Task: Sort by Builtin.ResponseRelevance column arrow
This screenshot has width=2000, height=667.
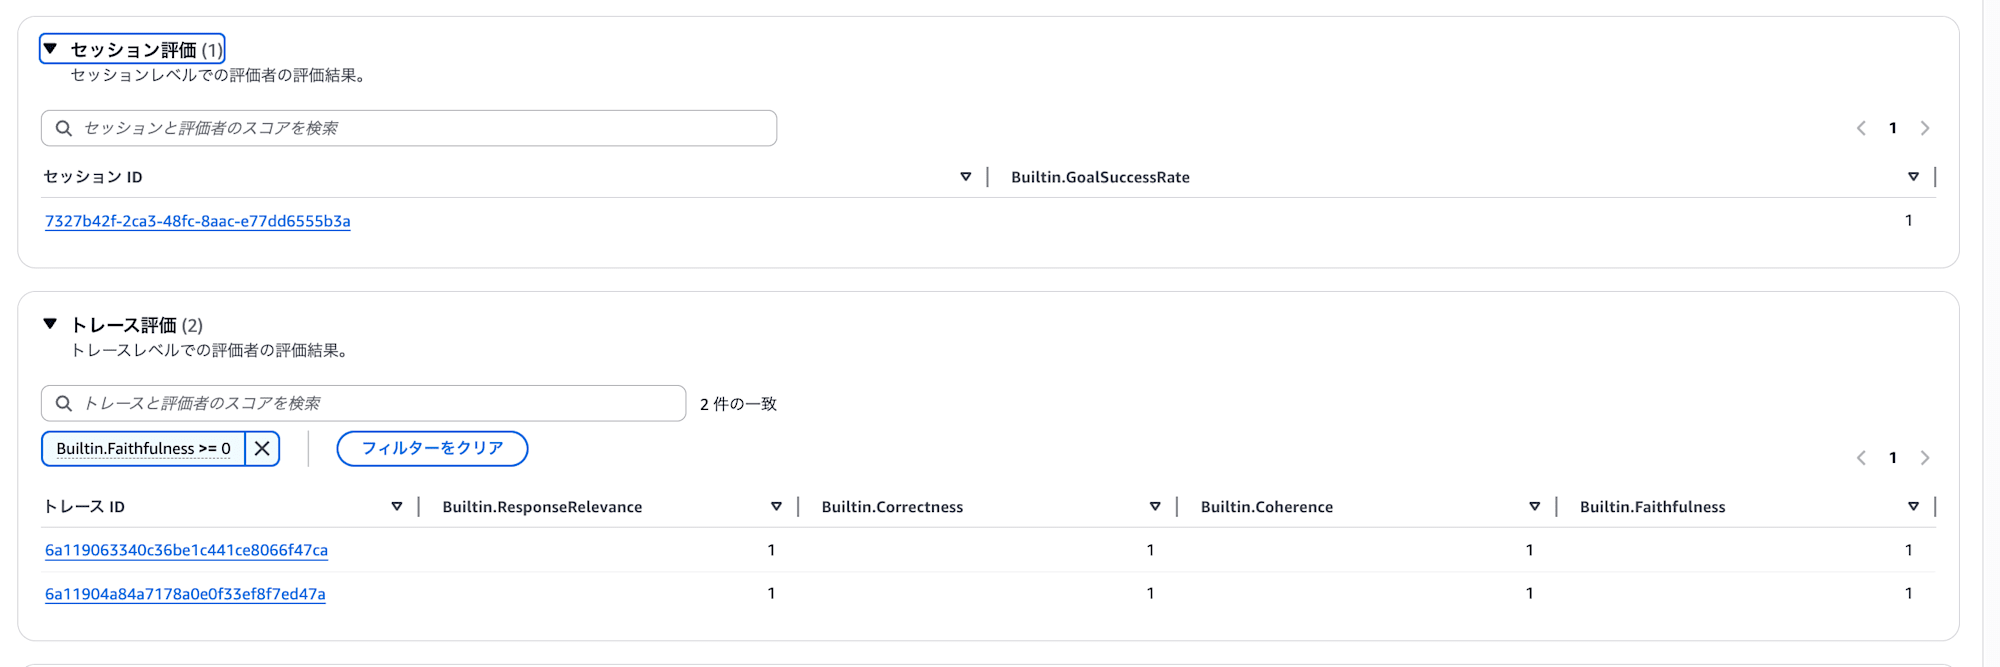Action: click(776, 507)
